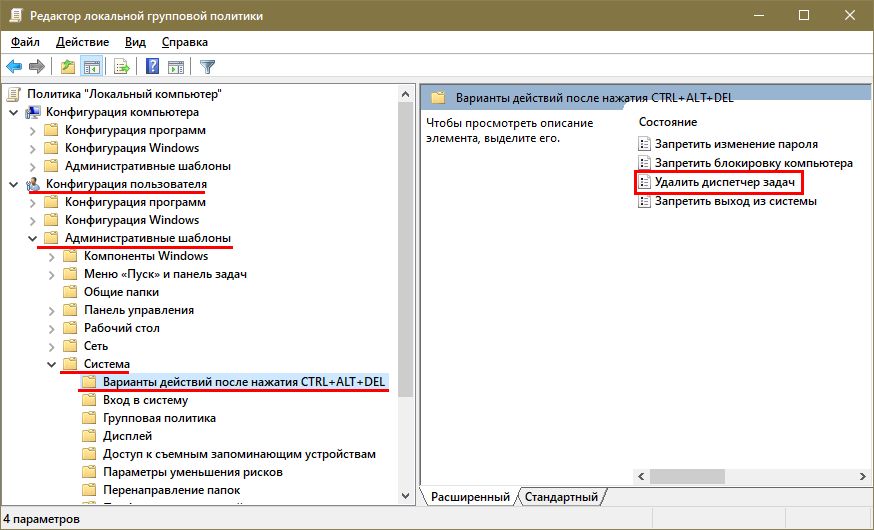Open the Вид menu

135,42
